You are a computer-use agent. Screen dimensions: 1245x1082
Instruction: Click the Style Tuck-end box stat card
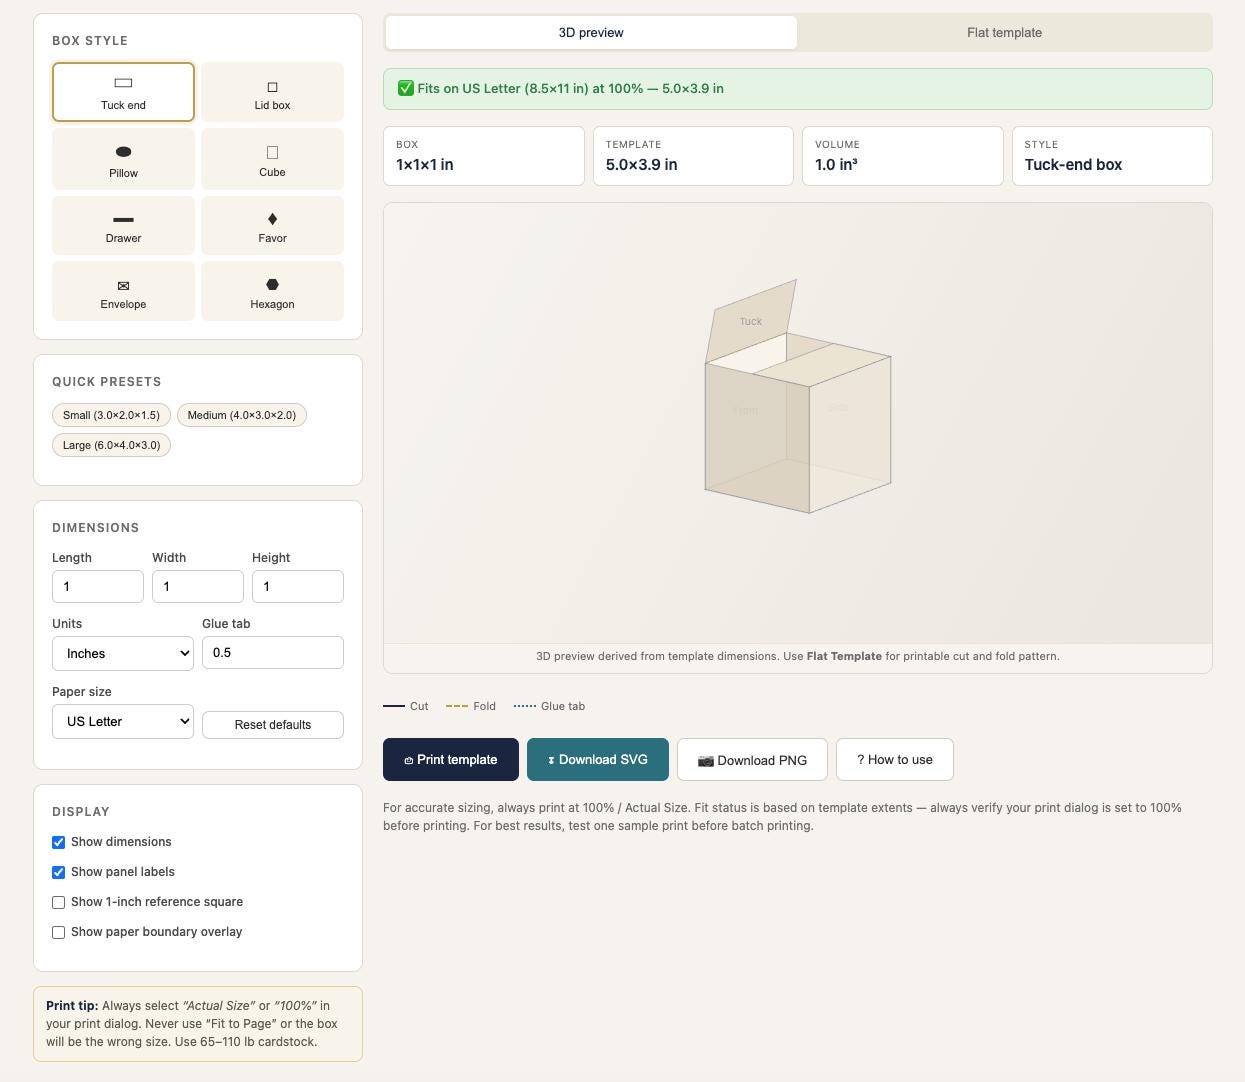coord(1112,156)
